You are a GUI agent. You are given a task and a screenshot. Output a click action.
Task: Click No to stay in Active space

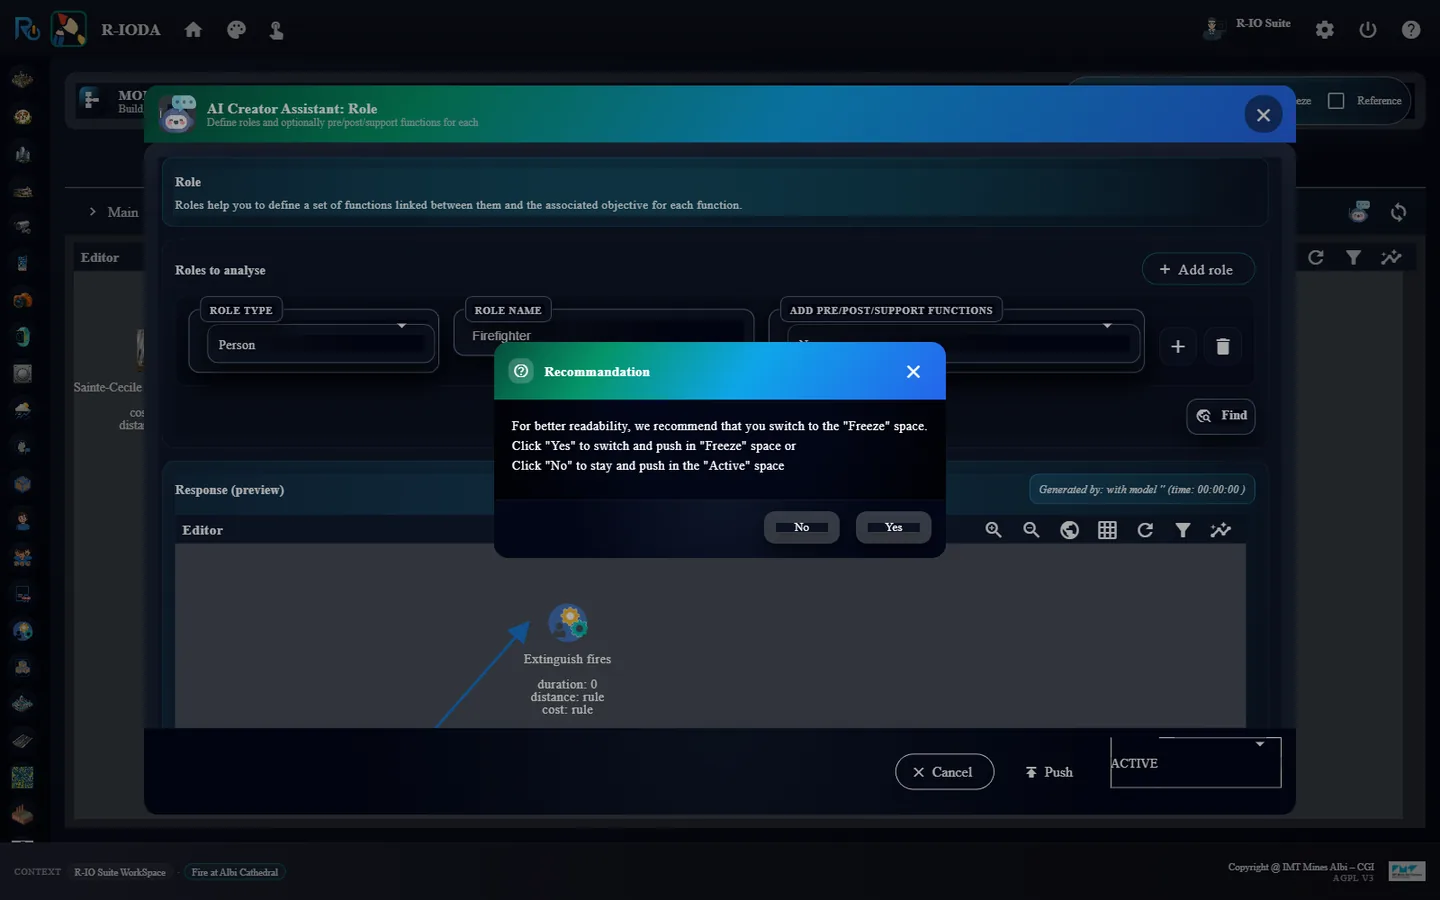tap(801, 527)
